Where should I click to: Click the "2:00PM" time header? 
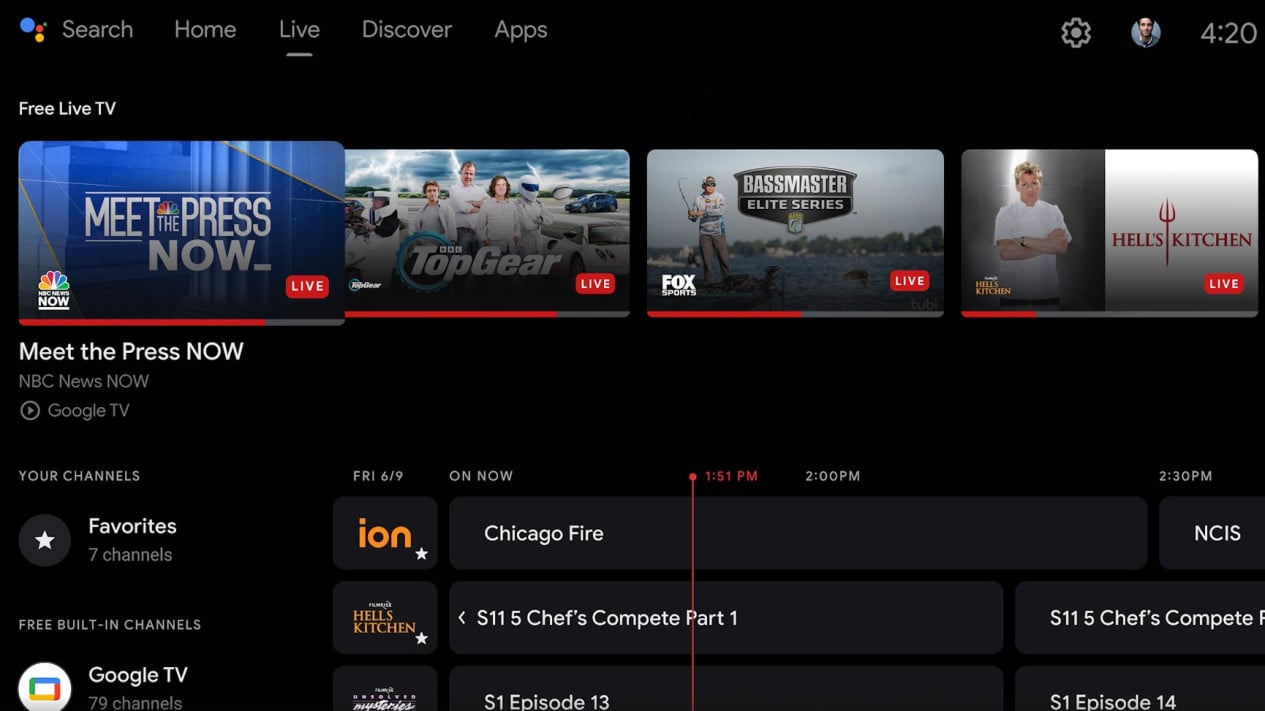(833, 476)
